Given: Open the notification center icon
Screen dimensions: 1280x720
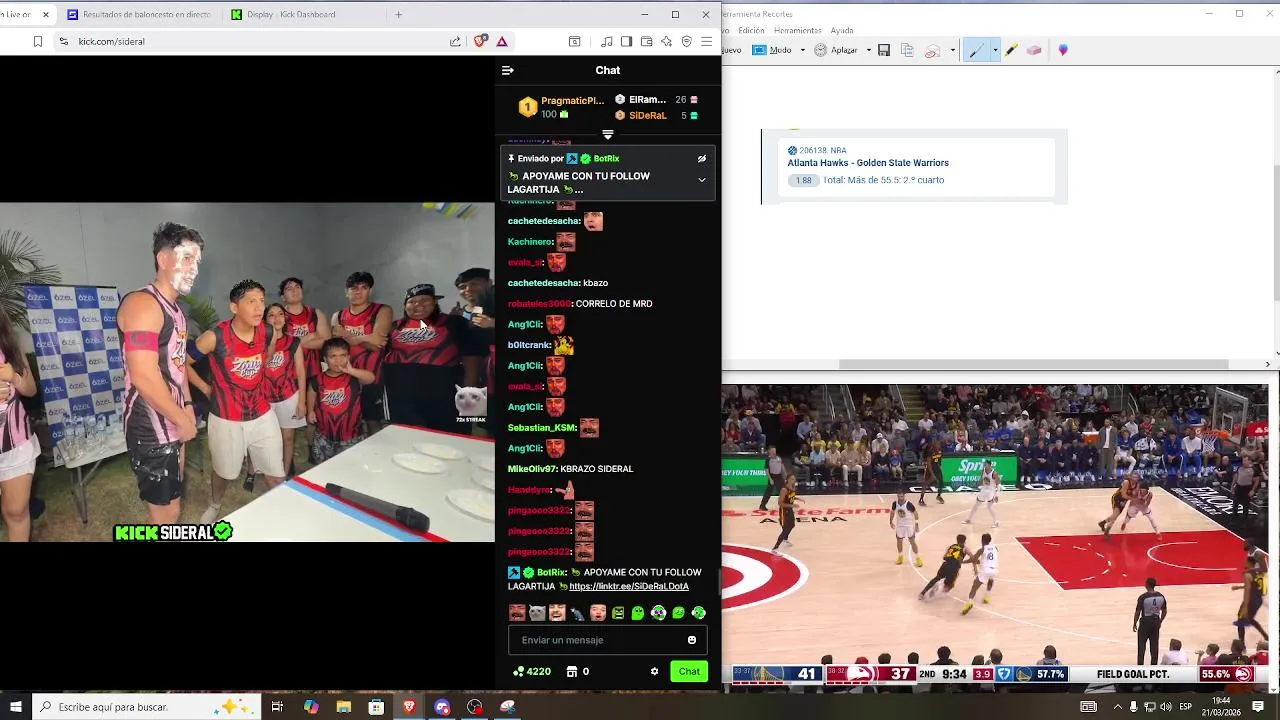Looking at the screenshot, I should coord(1258,707).
